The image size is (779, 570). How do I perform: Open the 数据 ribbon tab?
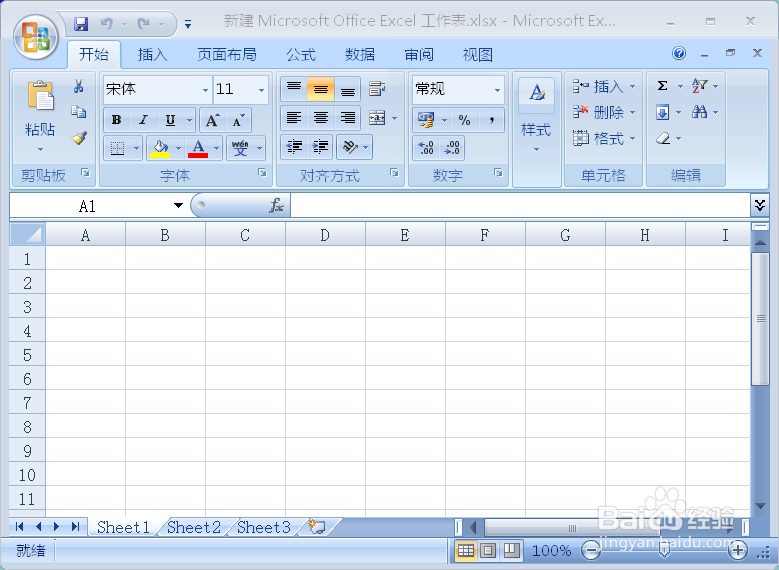coord(360,54)
